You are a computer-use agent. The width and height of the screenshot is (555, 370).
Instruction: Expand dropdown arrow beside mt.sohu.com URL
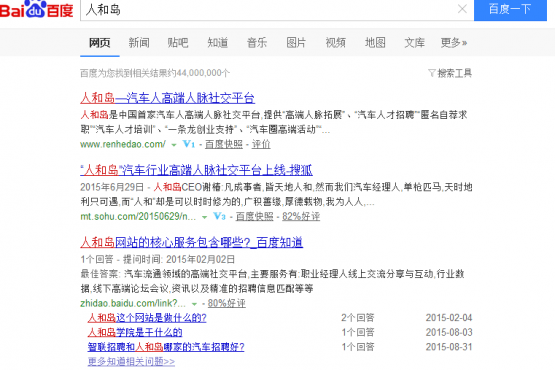pyautogui.click(x=204, y=217)
